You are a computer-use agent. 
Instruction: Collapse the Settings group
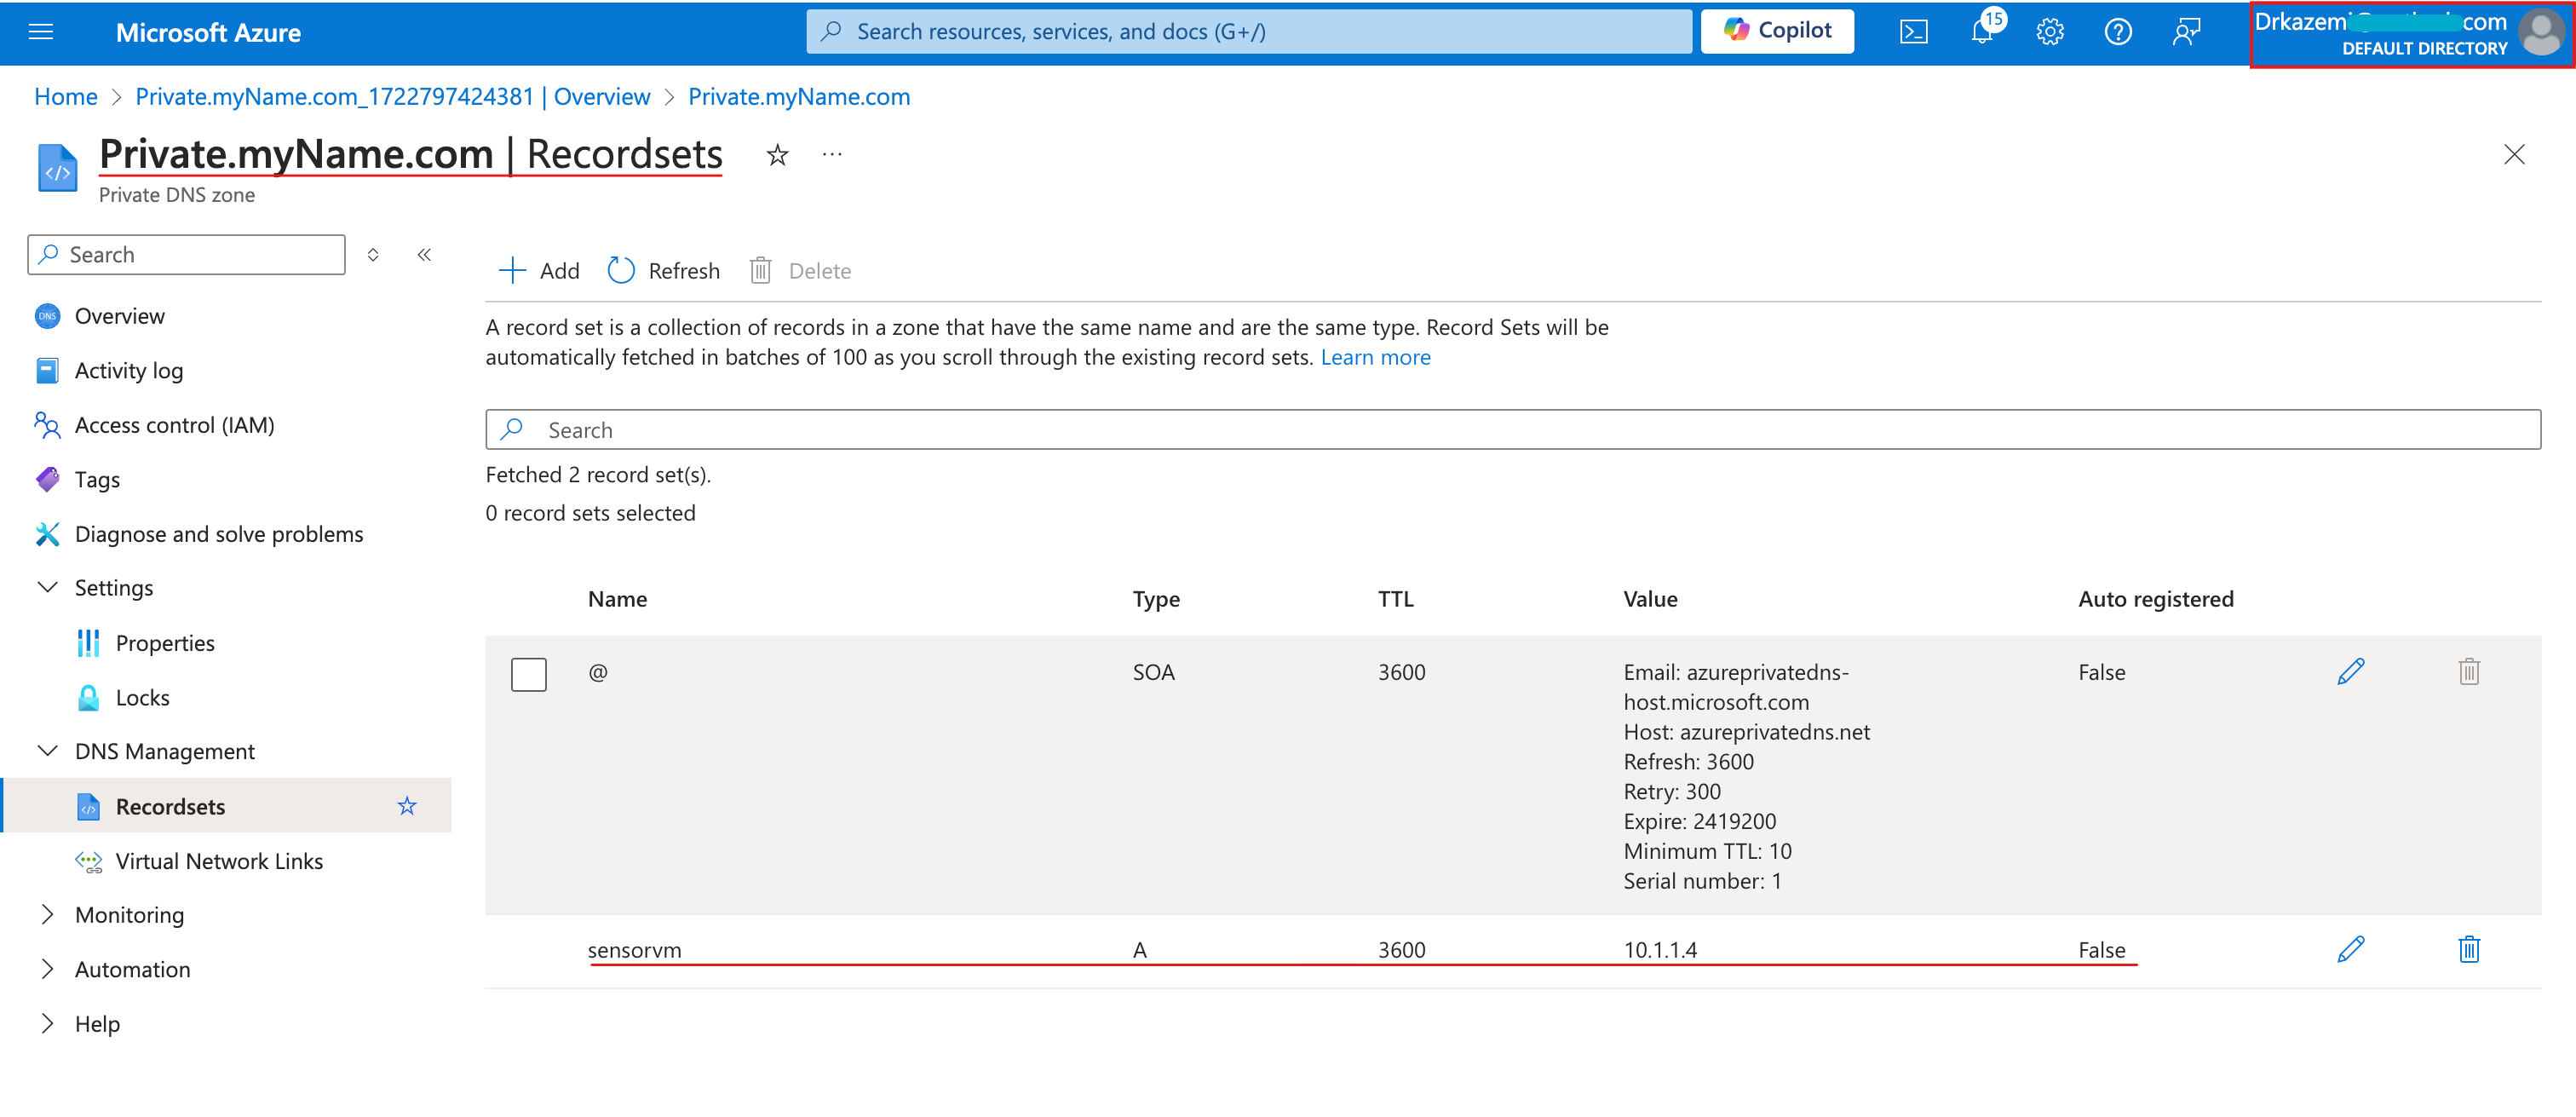(x=47, y=588)
